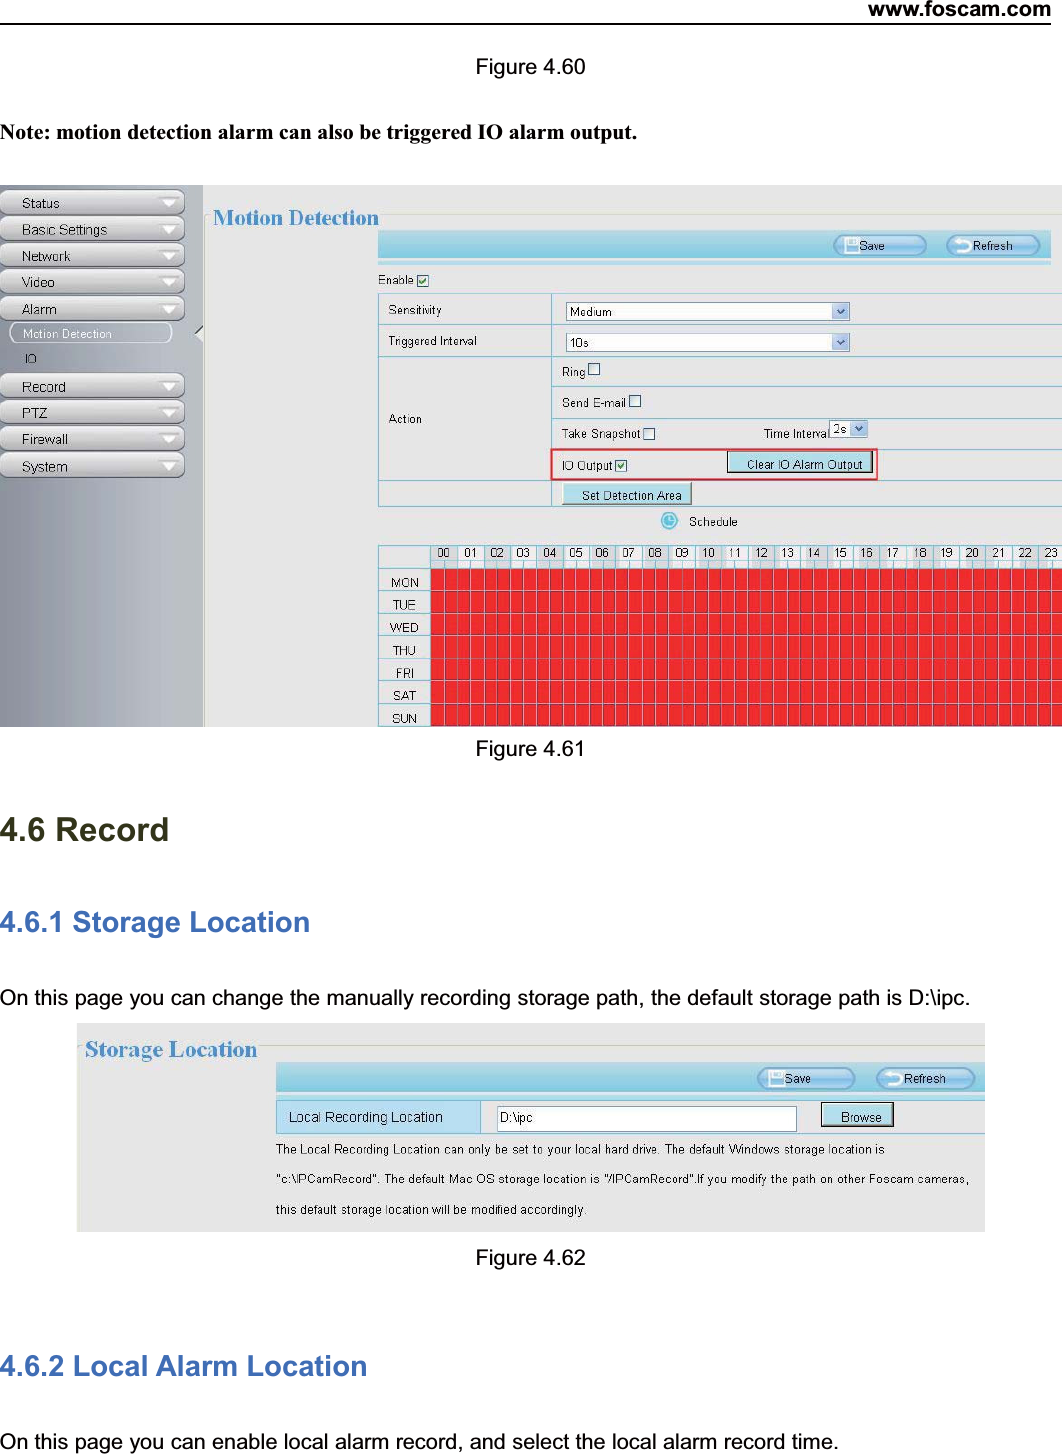The height and width of the screenshot is (1454, 1062).
Task: Open the Triggered Interval dropdown
Action: point(708,342)
